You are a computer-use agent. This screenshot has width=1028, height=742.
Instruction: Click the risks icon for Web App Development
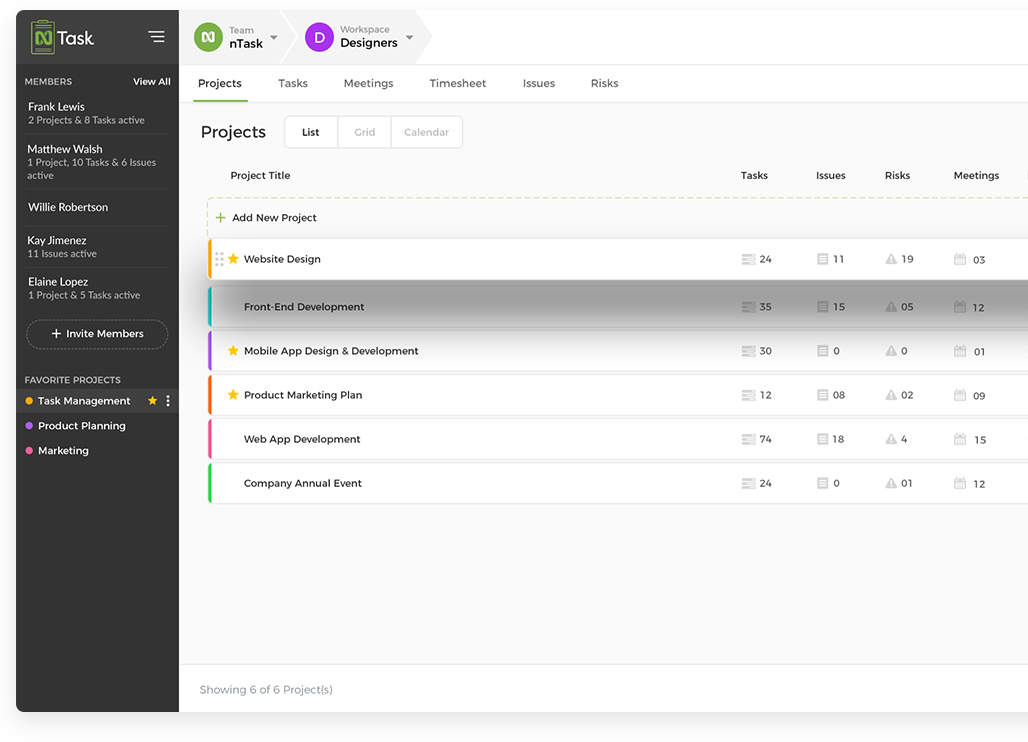tap(891, 439)
